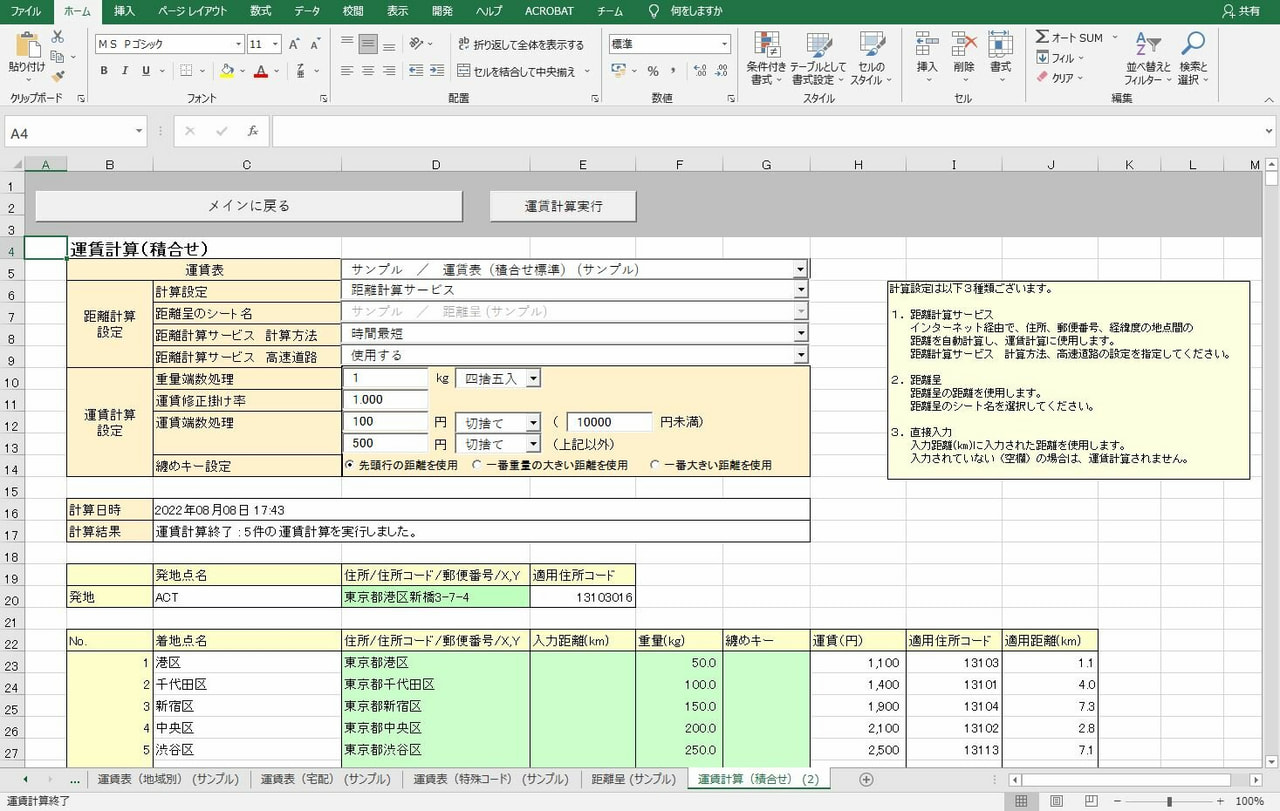Apply the percent style (%) number format
1280x811 pixels.
(x=653, y=72)
